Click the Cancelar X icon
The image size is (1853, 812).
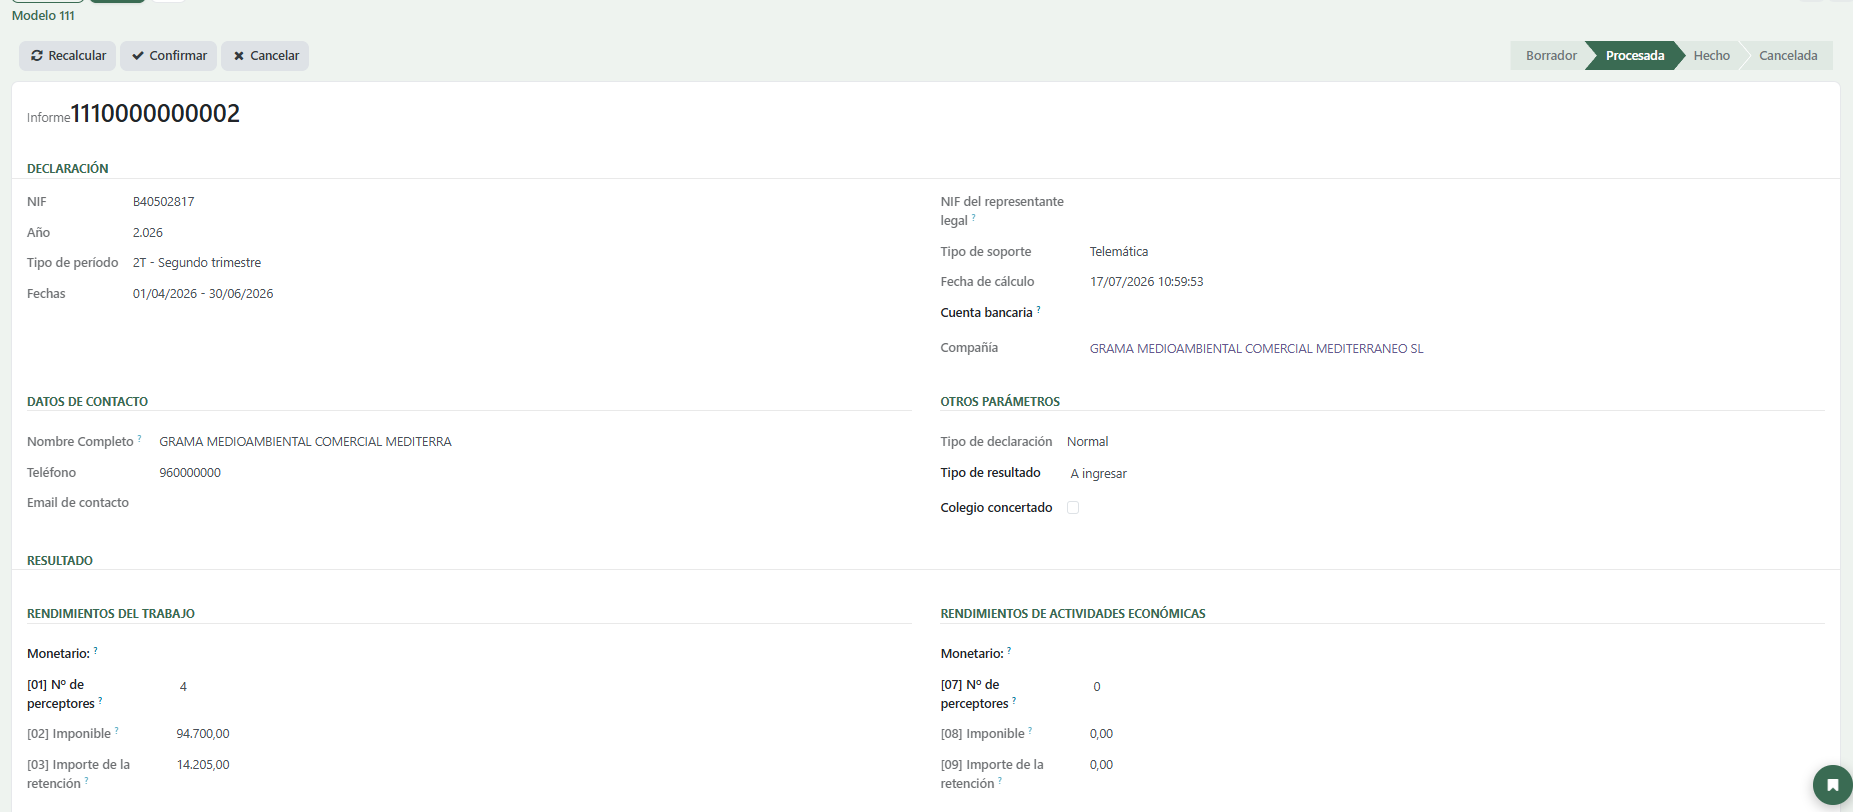(x=239, y=56)
